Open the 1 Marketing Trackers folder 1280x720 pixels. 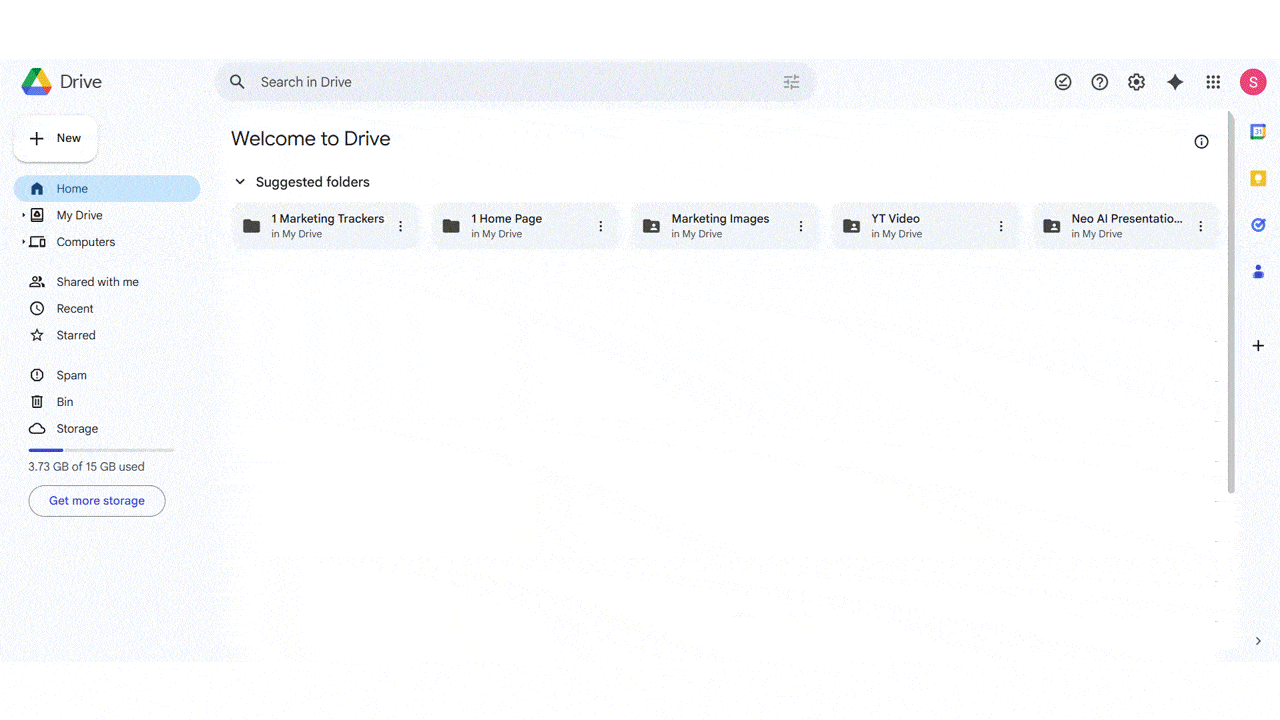(x=326, y=226)
